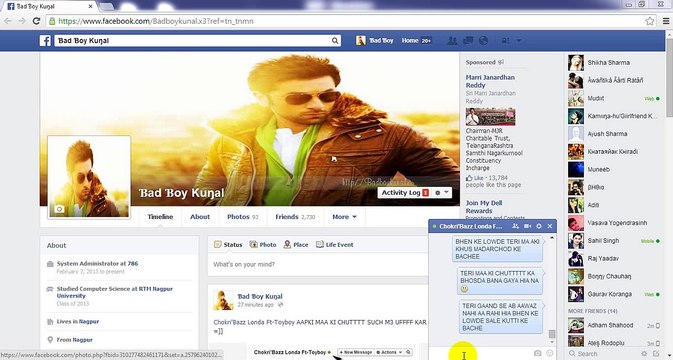Open notifications globe icon
The height and width of the screenshot is (360, 673).
coord(483,40)
